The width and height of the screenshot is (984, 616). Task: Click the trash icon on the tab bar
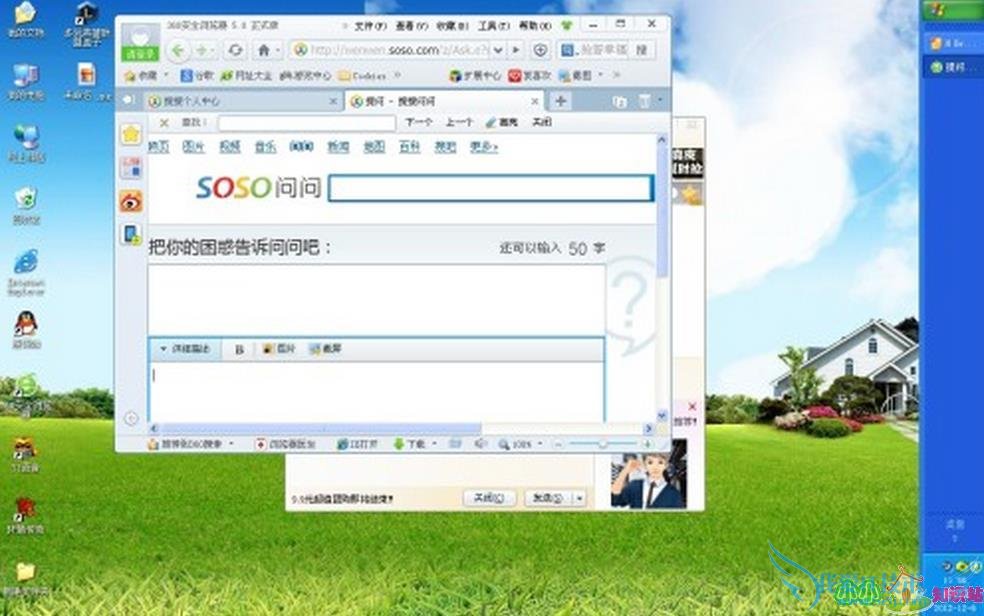644,101
